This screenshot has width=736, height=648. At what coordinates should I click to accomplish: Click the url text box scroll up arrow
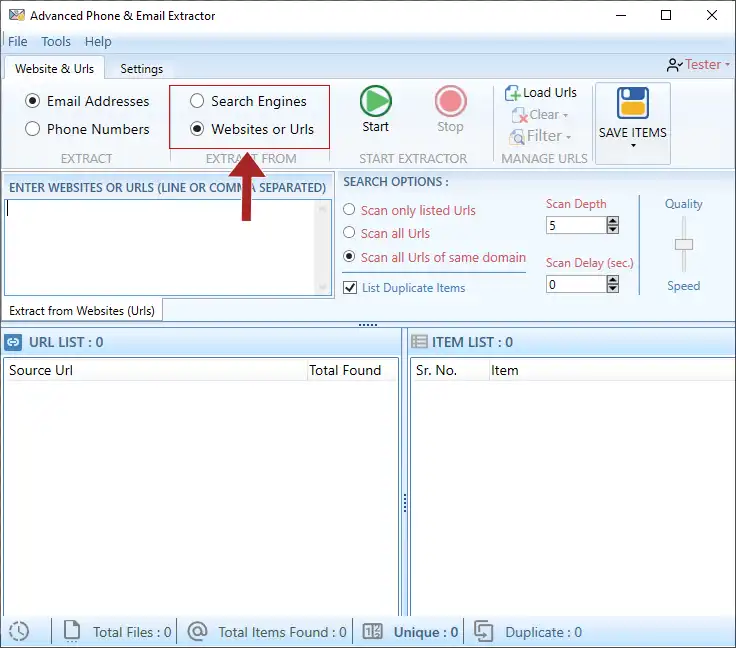323,208
